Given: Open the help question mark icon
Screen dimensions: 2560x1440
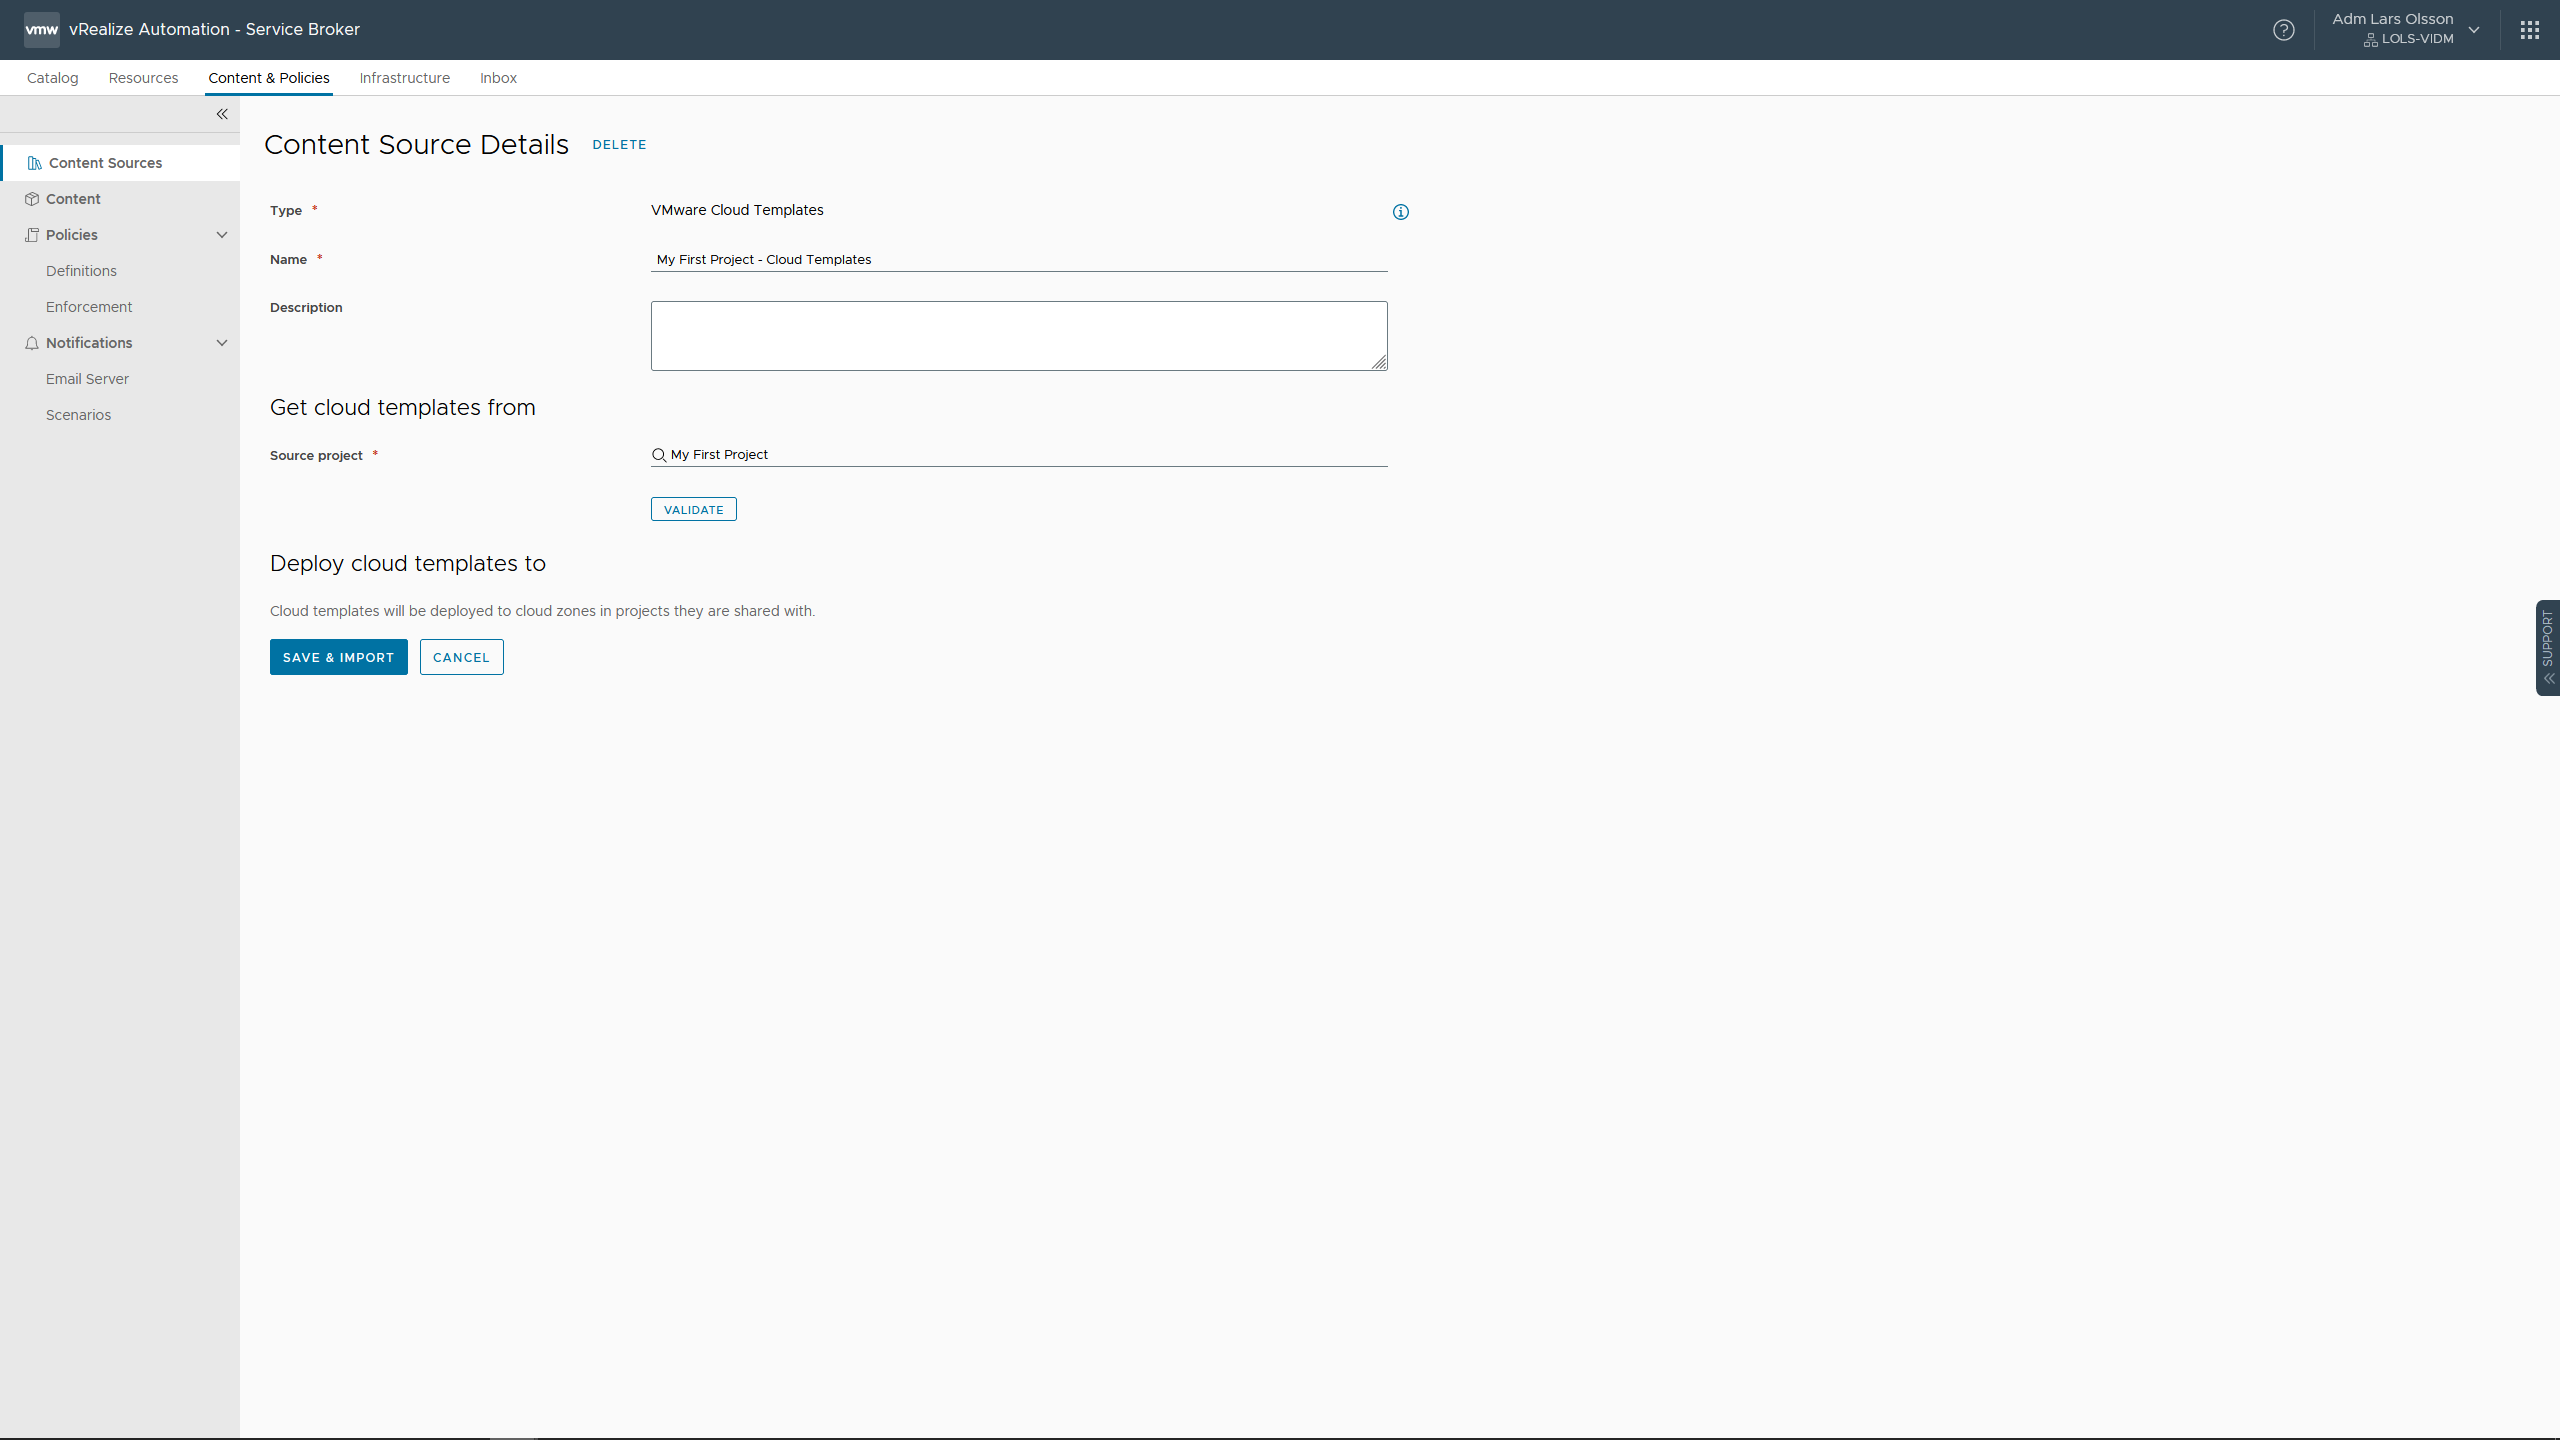Looking at the screenshot, I should (x=2284, y=30).
